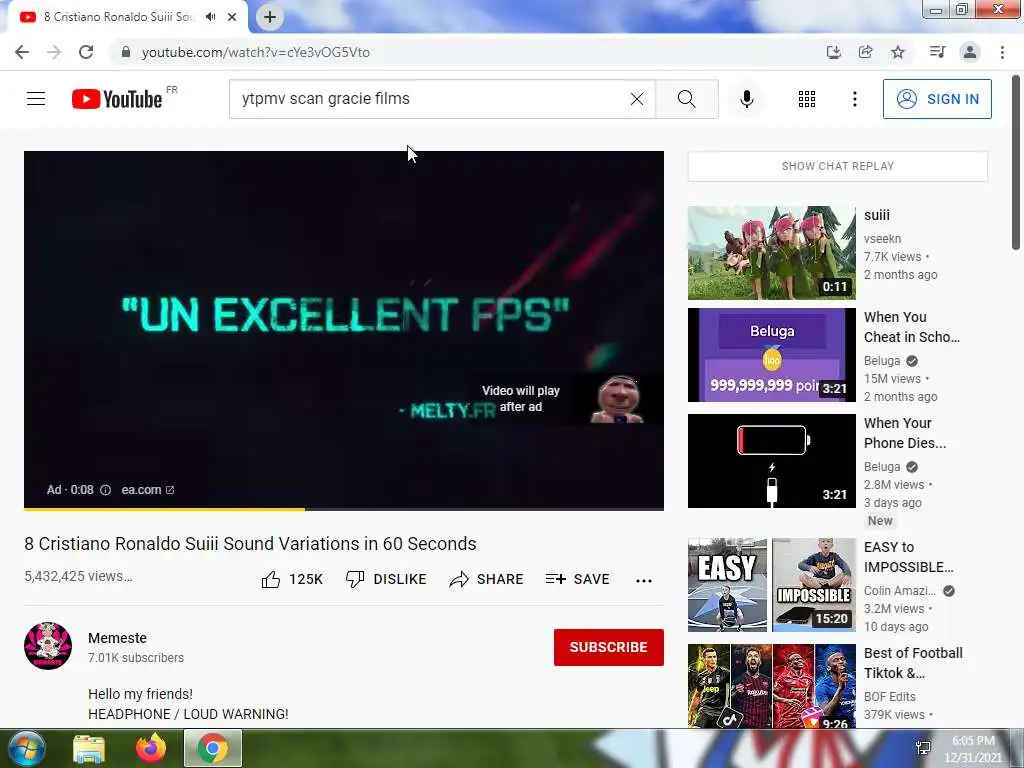The width and height of the screenshot is (1024, 768).
Task: Click the video preview thumbnail on the ad overlay
Action: click(x=618, y=398)
